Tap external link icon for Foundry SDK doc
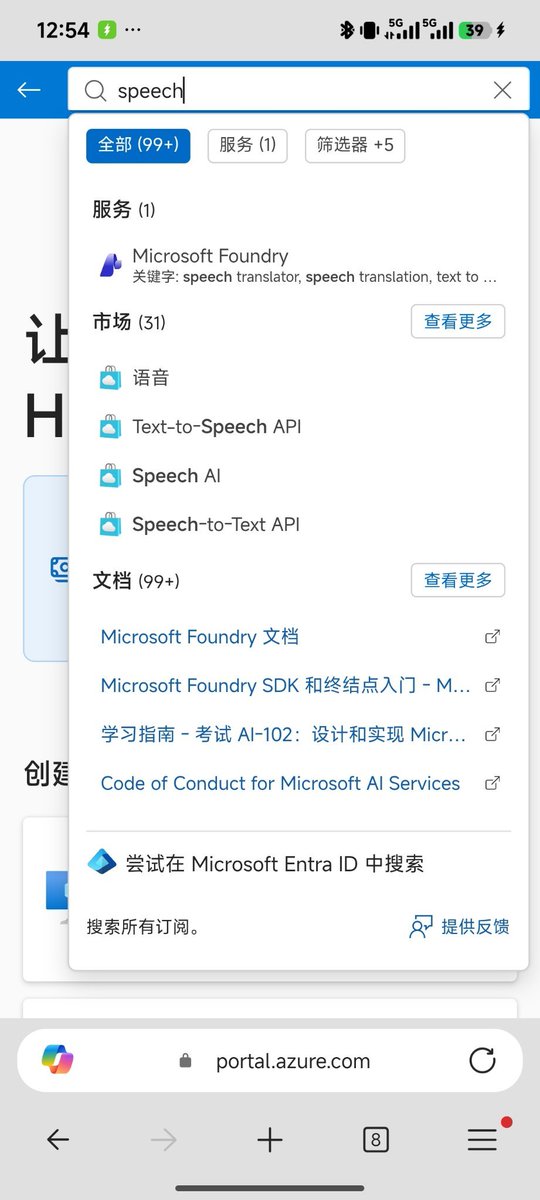The image size is (540, 1200). coord(492,685)
